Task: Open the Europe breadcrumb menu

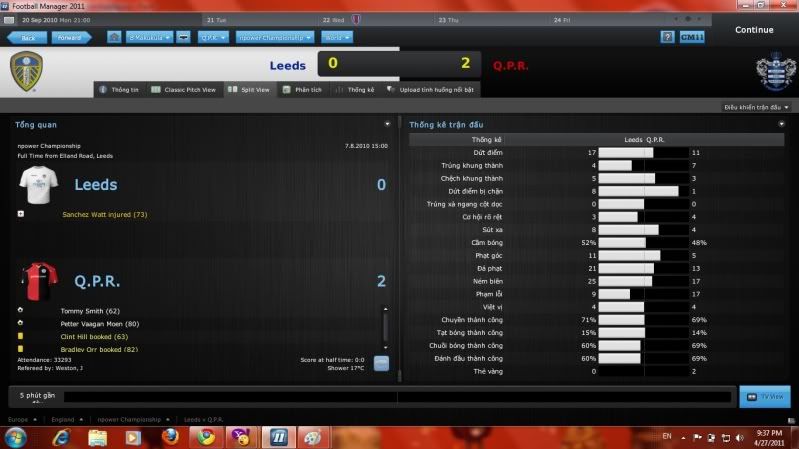Action: pos(22,419)
